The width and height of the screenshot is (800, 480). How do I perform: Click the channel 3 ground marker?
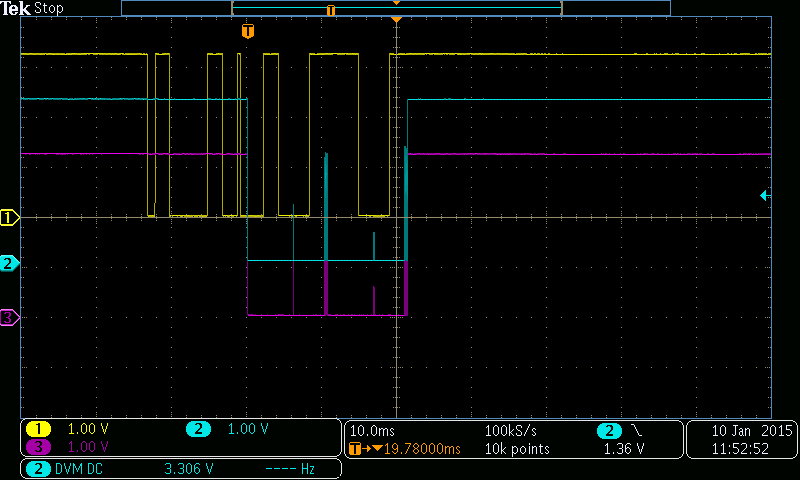point(9,318)
